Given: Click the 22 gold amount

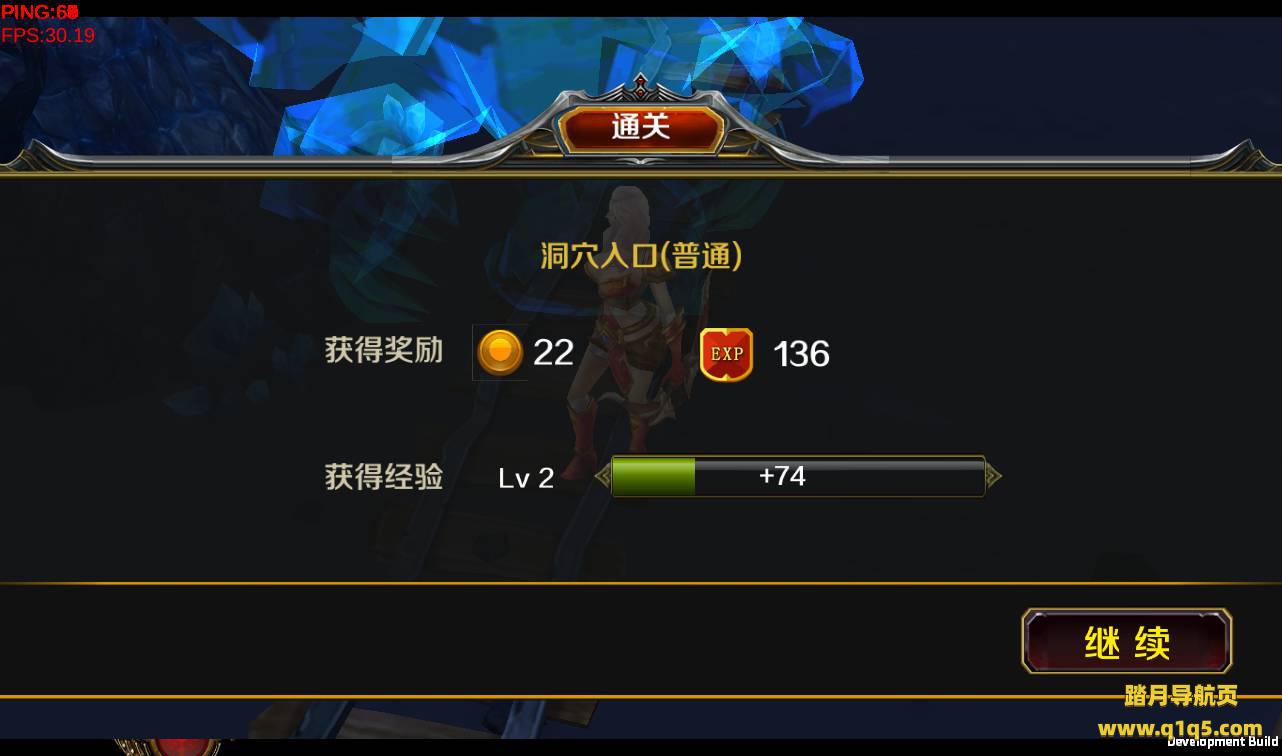Looking at the screenshot, I should tap(553, 352).
